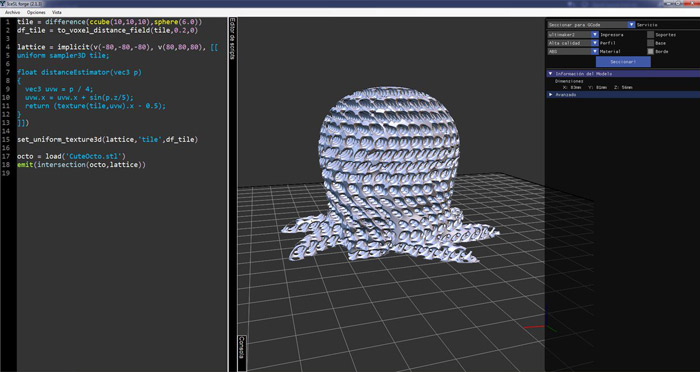The height and width of the screenshot is (372, 700).
Task: Enable the Base checkbox
Action: coord(650,43)
